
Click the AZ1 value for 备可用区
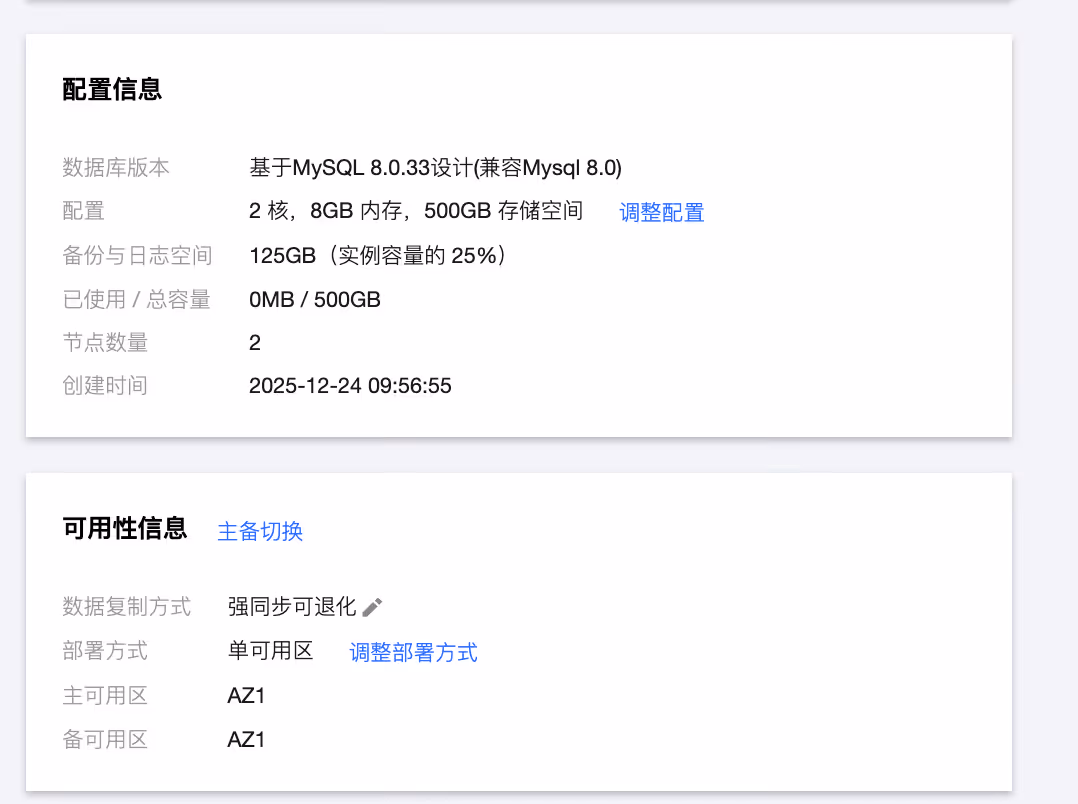pyautogui.click(x=246, y=739)
